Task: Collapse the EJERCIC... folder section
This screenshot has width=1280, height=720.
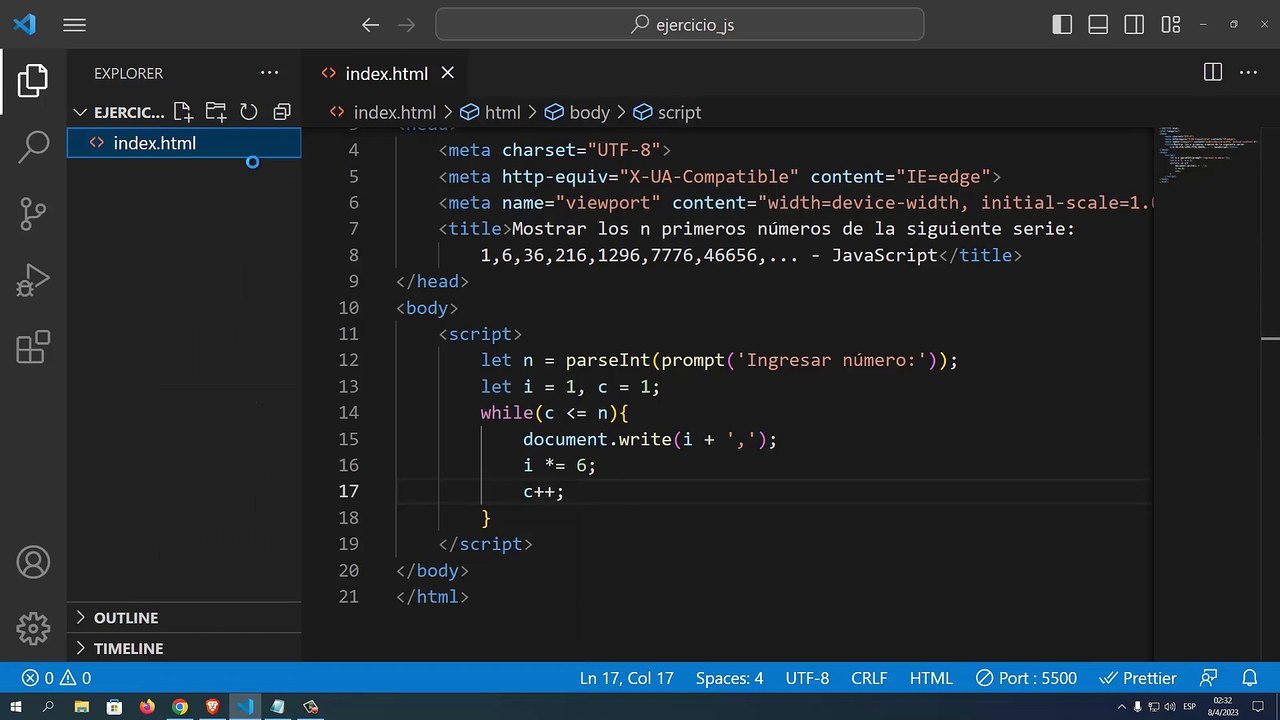Action: [x=118, y=112]
